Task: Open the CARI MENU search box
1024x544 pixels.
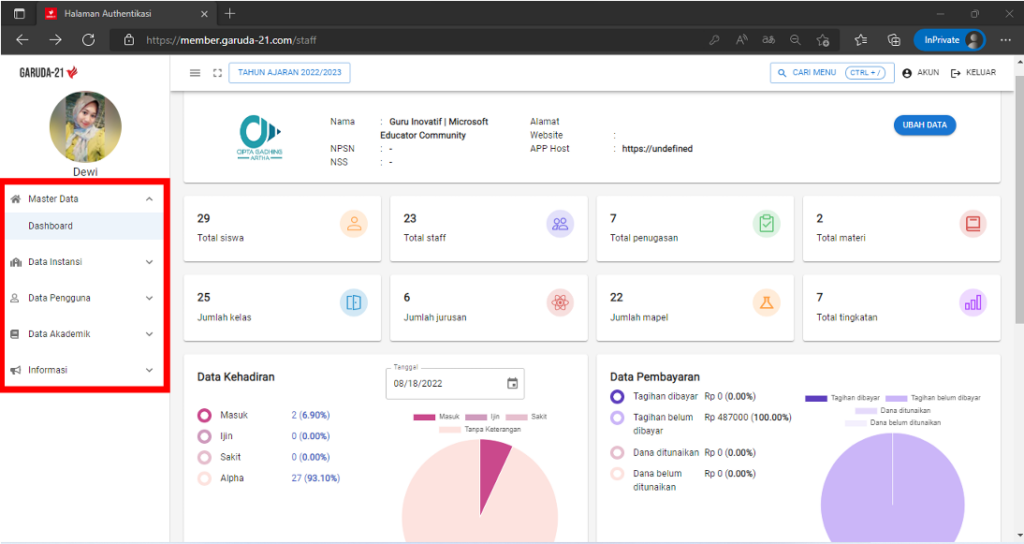Action: [x=832, y=72]
